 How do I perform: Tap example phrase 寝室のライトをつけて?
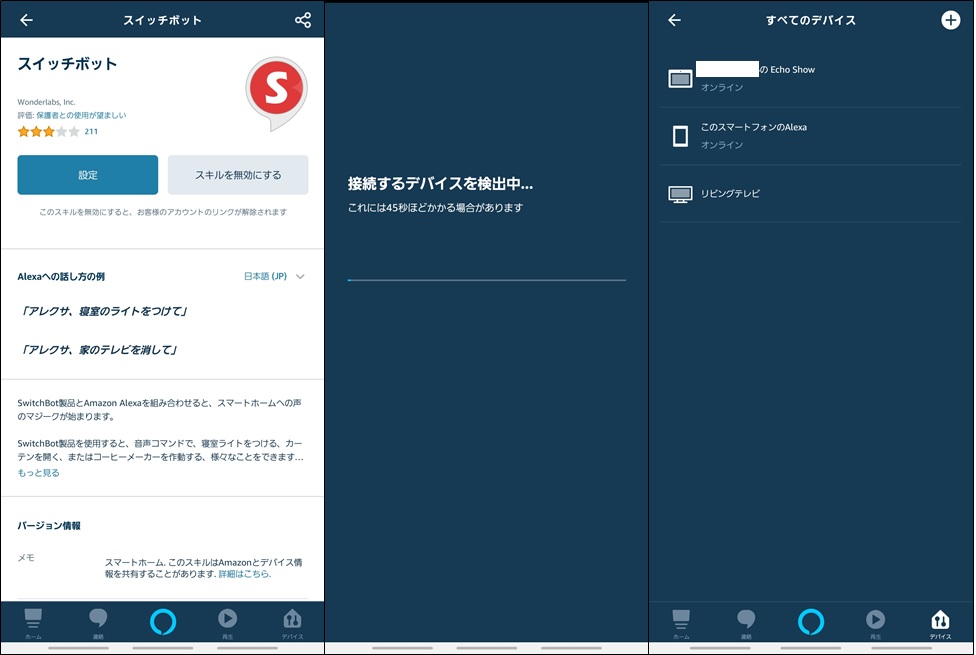point(104,311)
